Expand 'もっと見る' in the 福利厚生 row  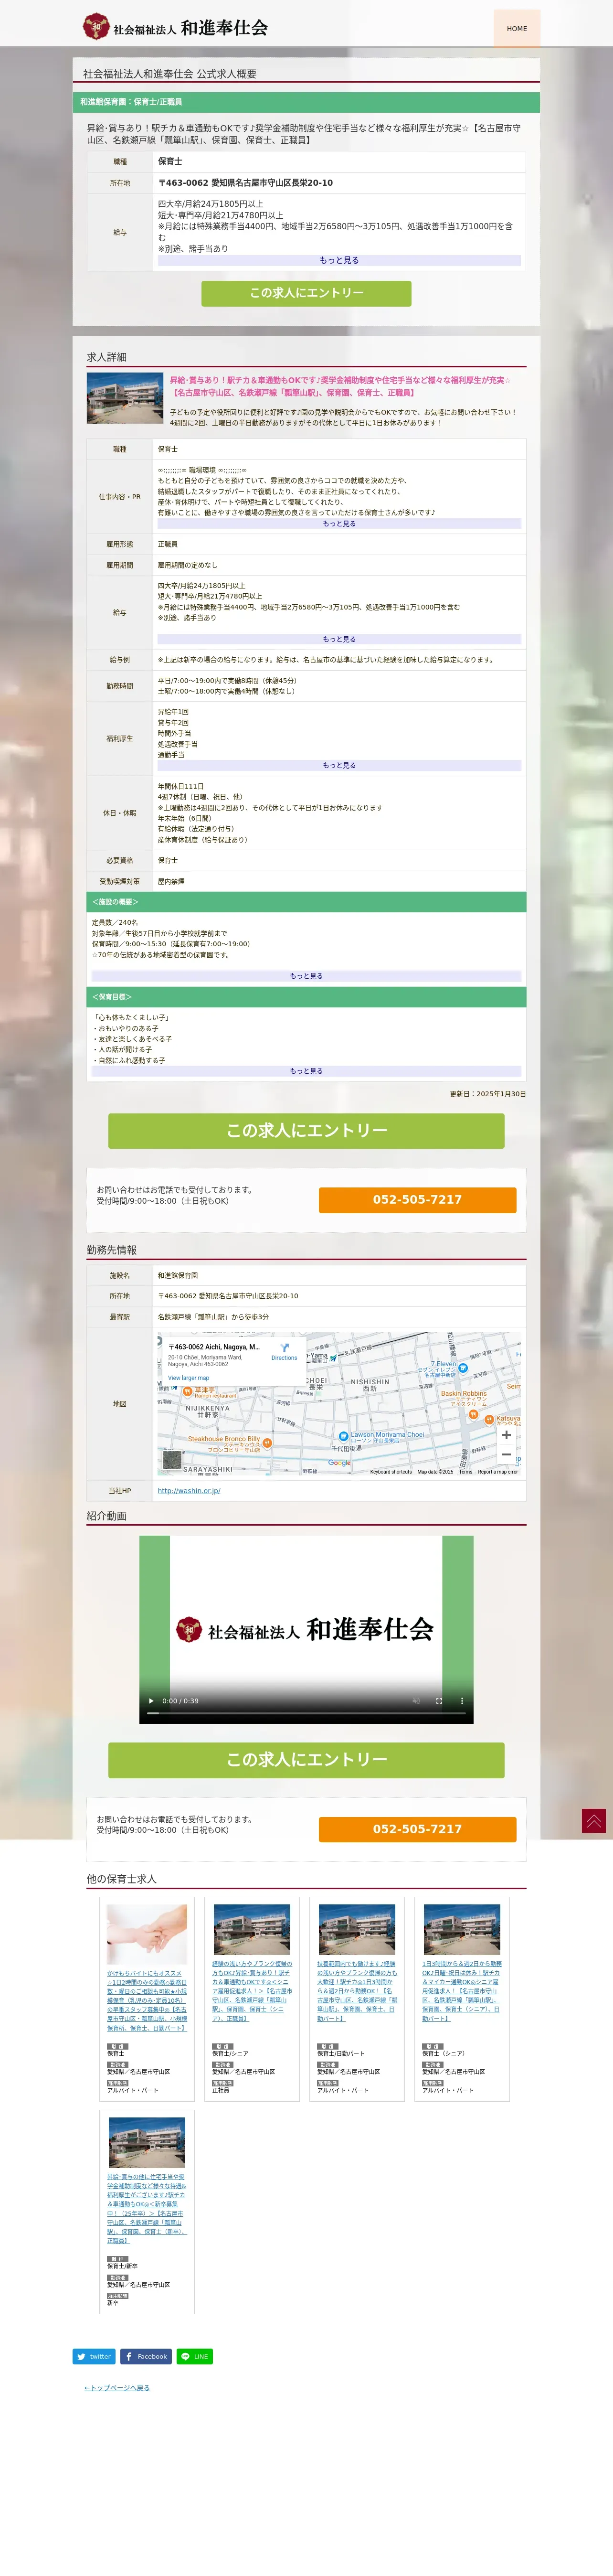pos(339,765)
